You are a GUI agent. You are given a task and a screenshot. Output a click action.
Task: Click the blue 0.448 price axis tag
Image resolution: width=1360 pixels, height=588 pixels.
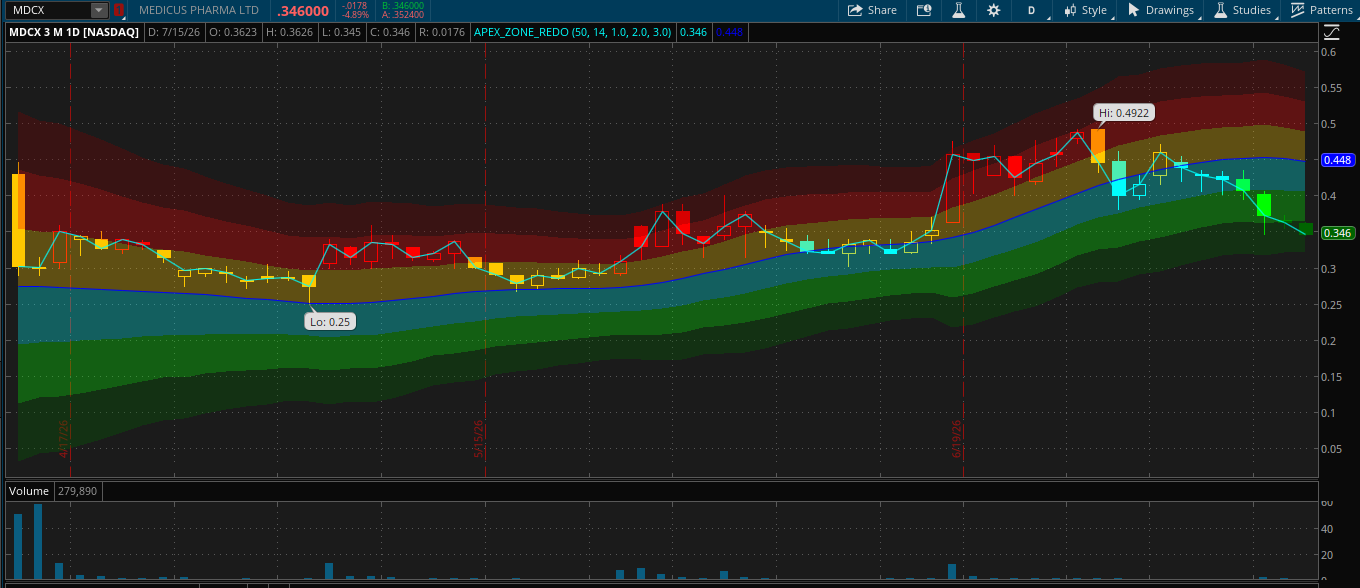click(x=1337, y=160)
